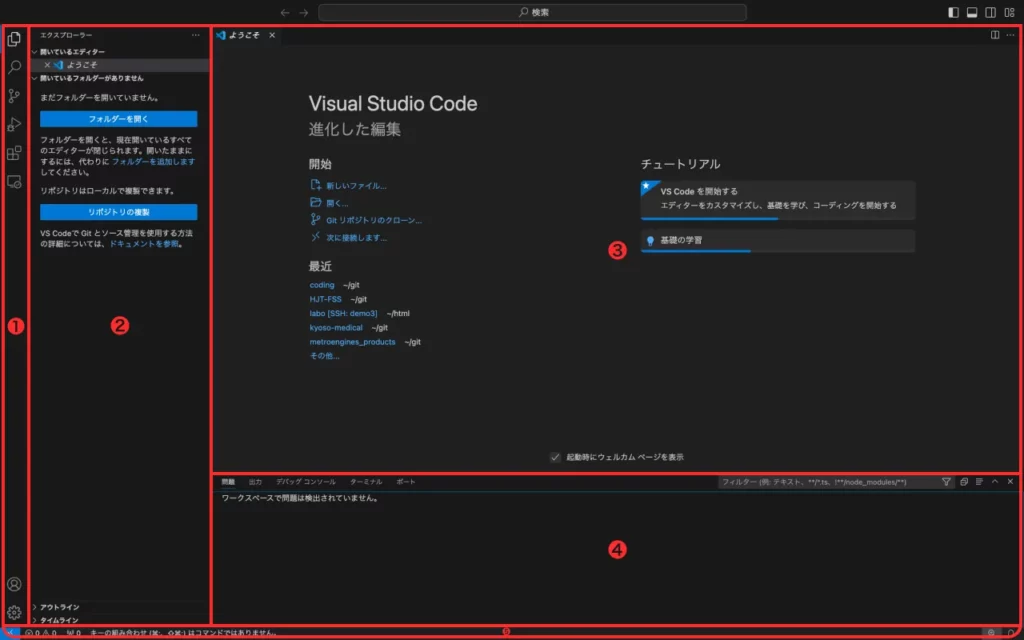Expand the 基礎の学習 tutorial card
Viewport: 1024px width, 640px height.
point(778,241)
